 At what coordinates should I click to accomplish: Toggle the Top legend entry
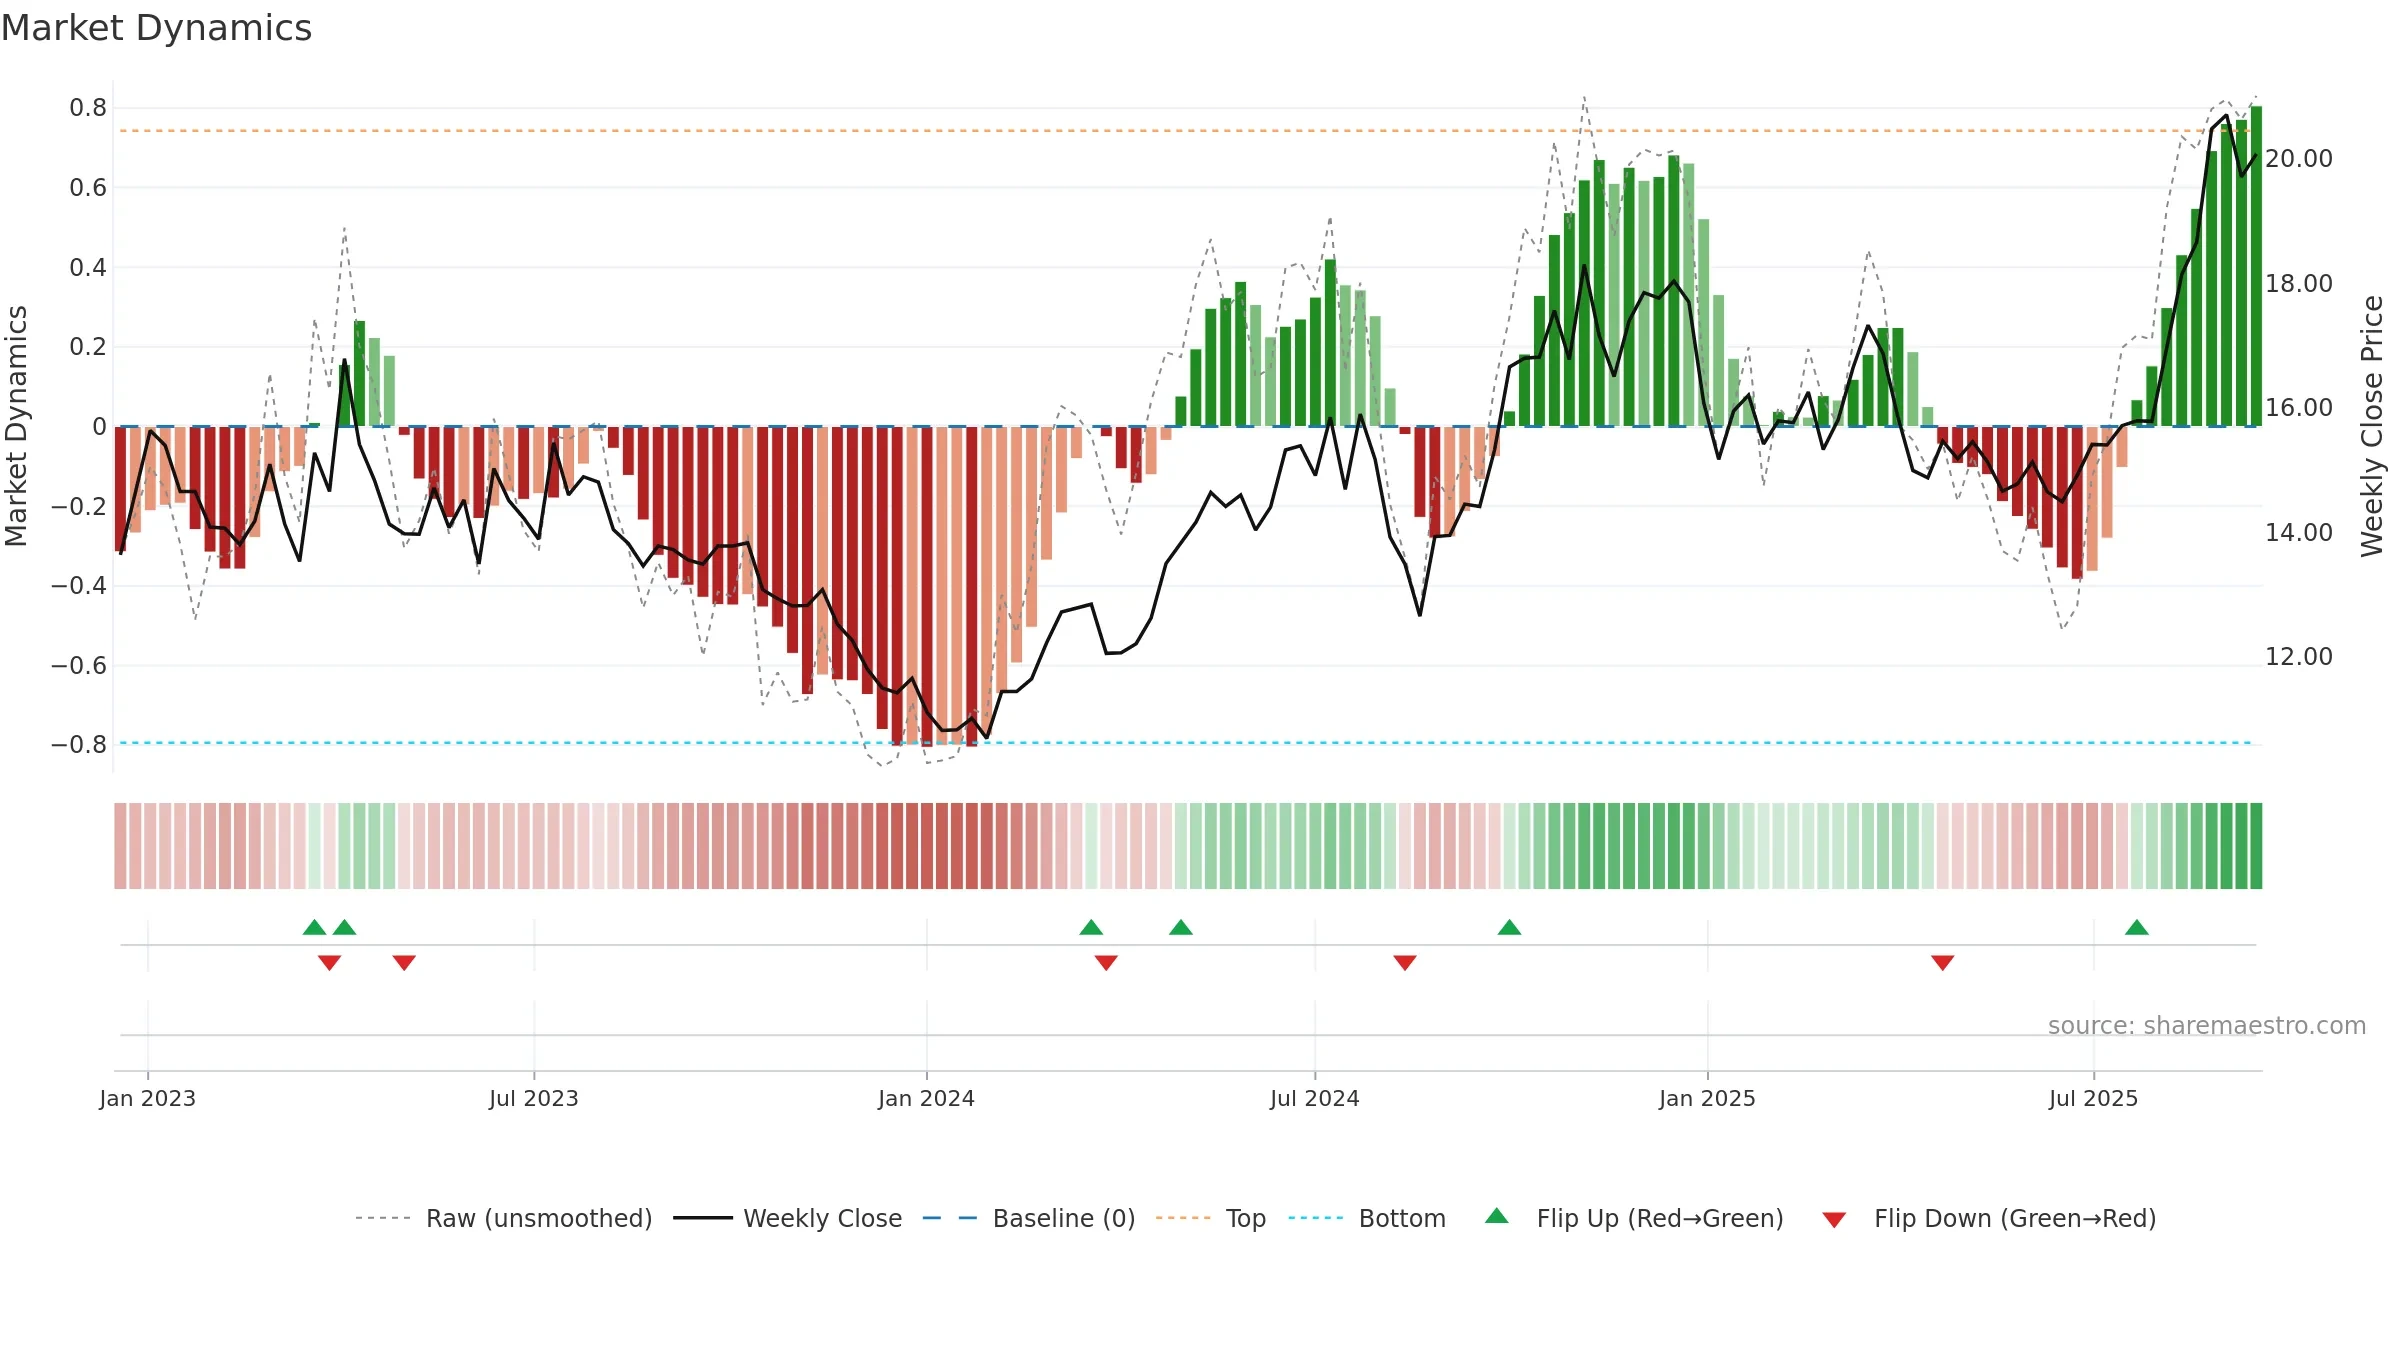click(x=1210, y=1218)
